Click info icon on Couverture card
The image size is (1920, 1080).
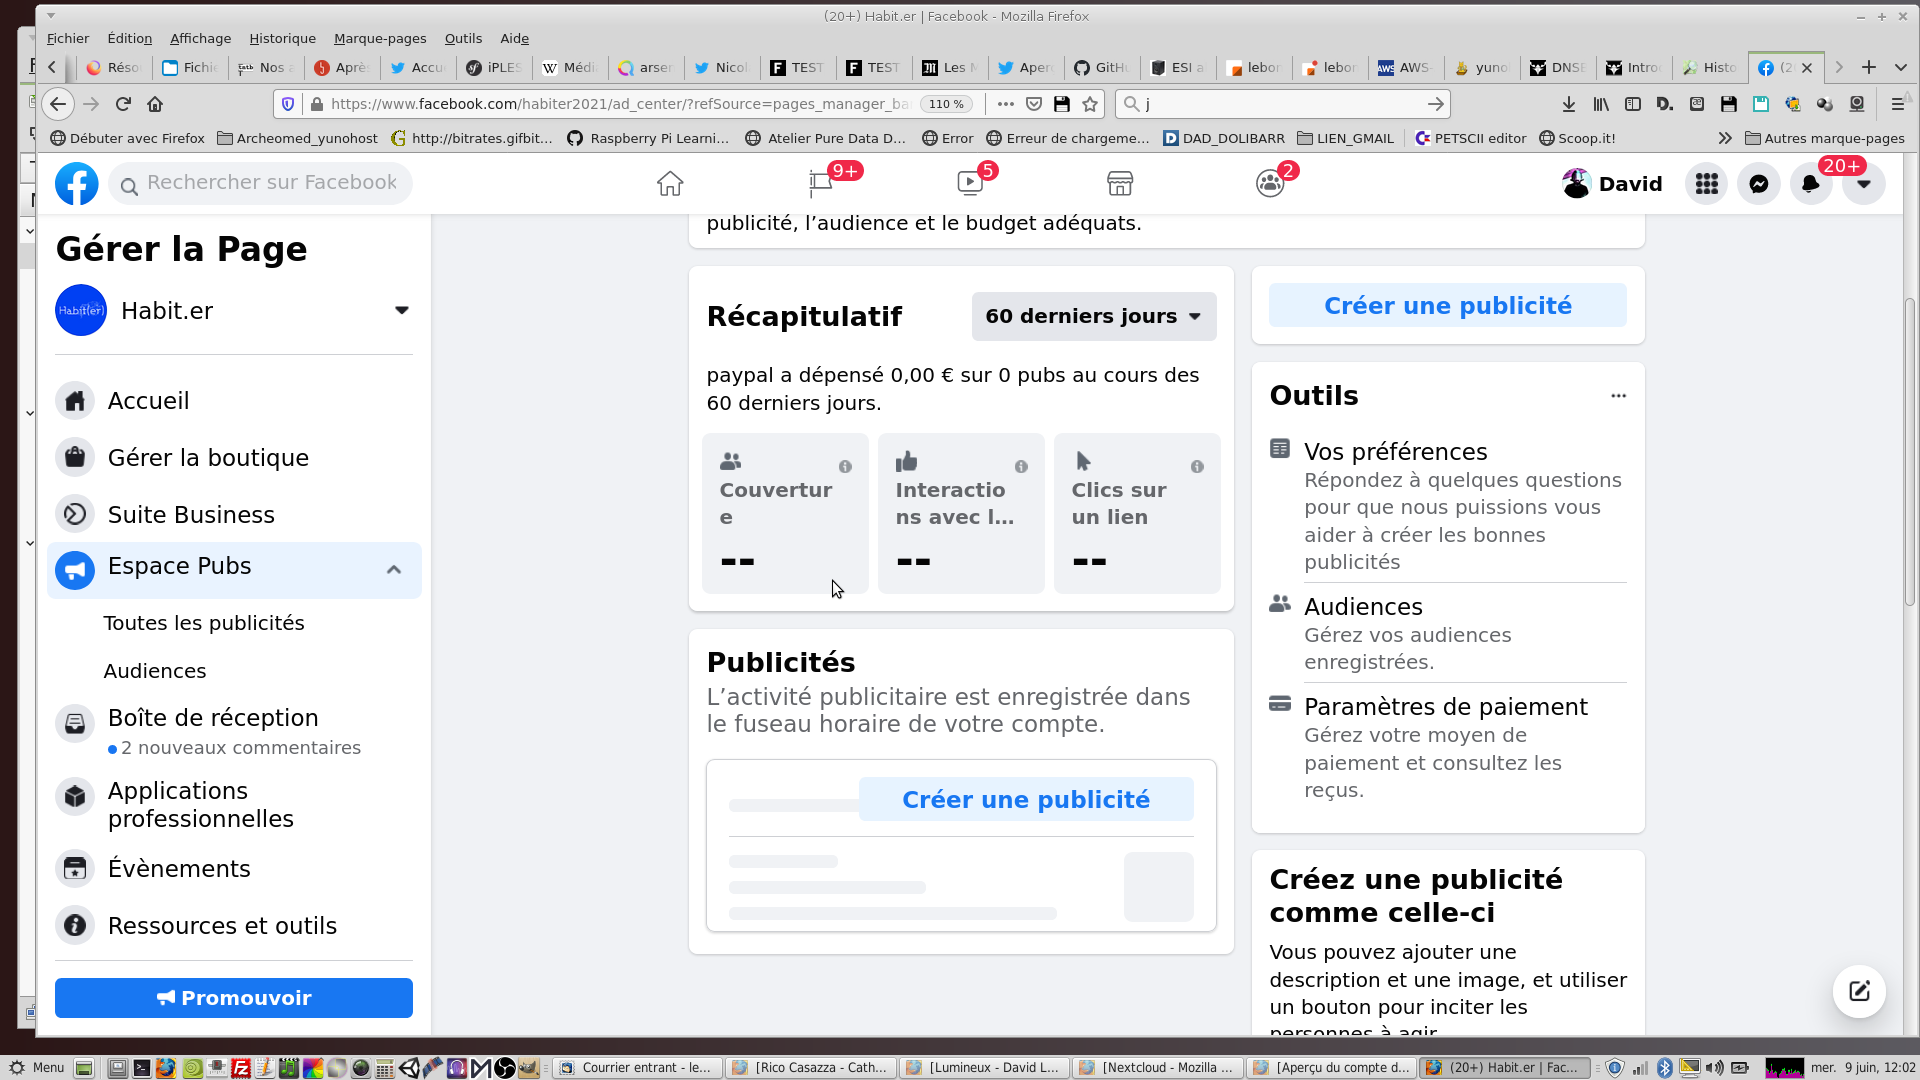coord(845,467)
